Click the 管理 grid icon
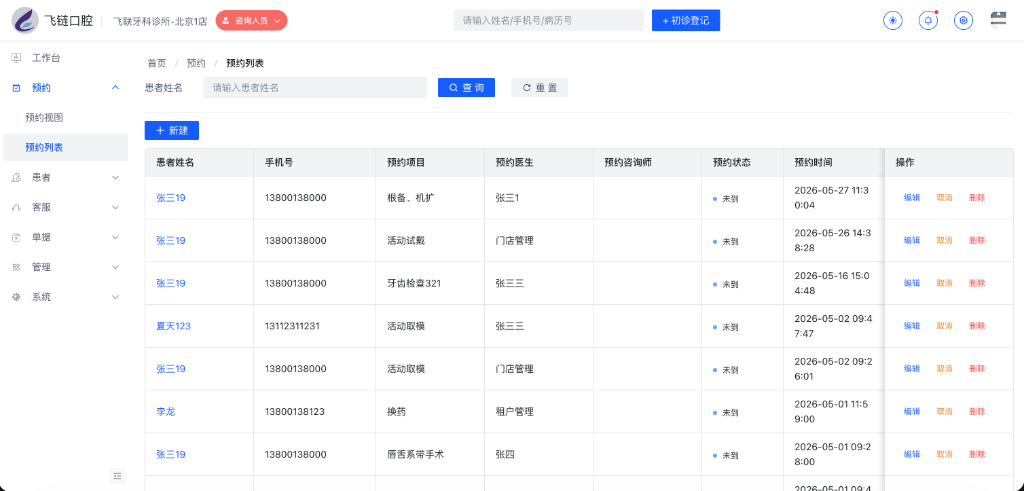This screenshot has height=491, width=1024. 16,267
